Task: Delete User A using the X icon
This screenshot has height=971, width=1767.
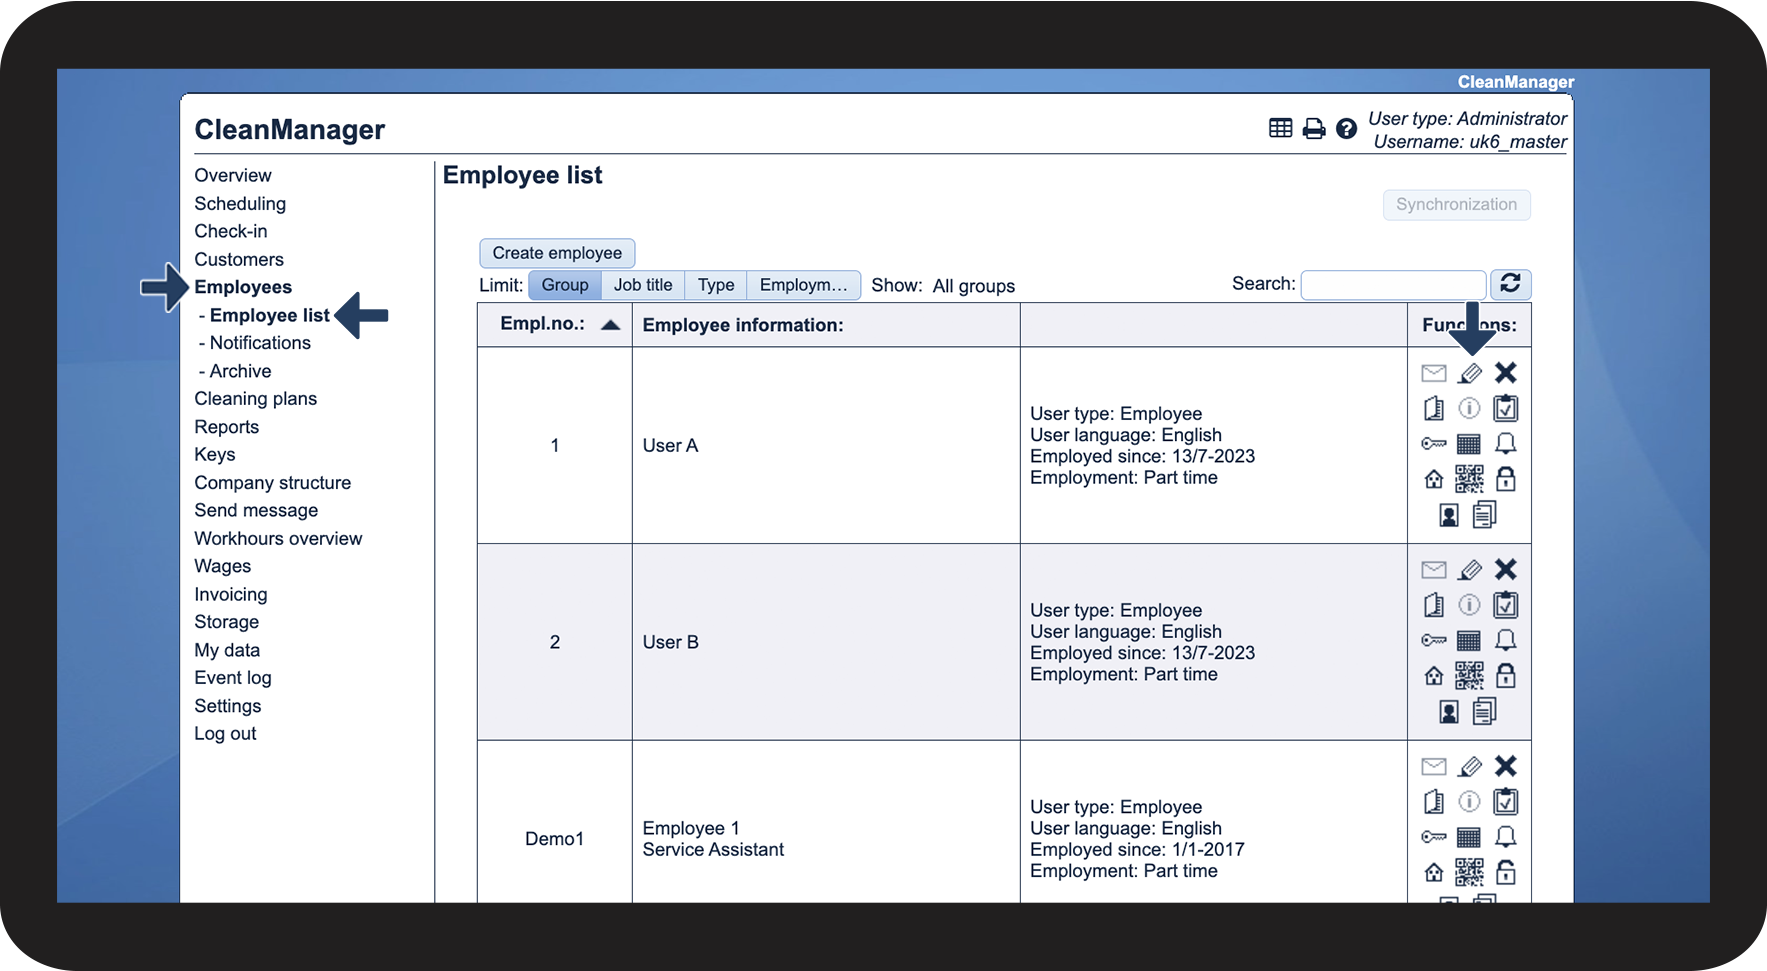Action: [1505, 373]
